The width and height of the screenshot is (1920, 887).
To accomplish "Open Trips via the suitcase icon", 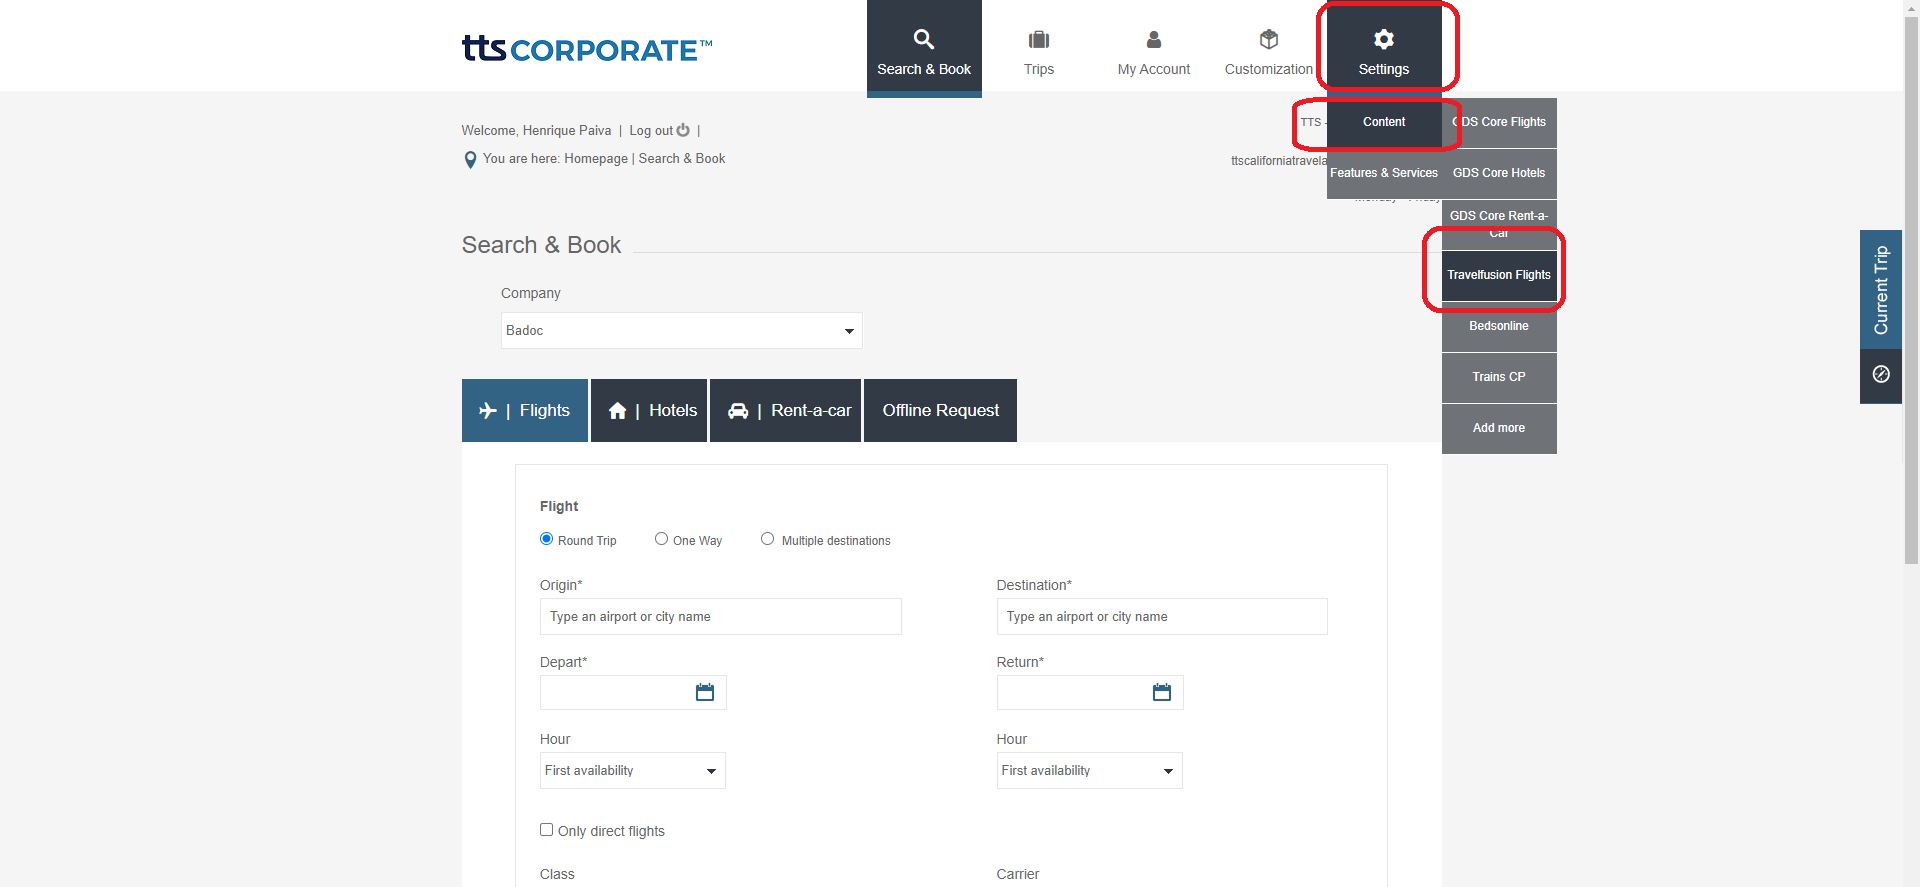I will point(1038,40).
